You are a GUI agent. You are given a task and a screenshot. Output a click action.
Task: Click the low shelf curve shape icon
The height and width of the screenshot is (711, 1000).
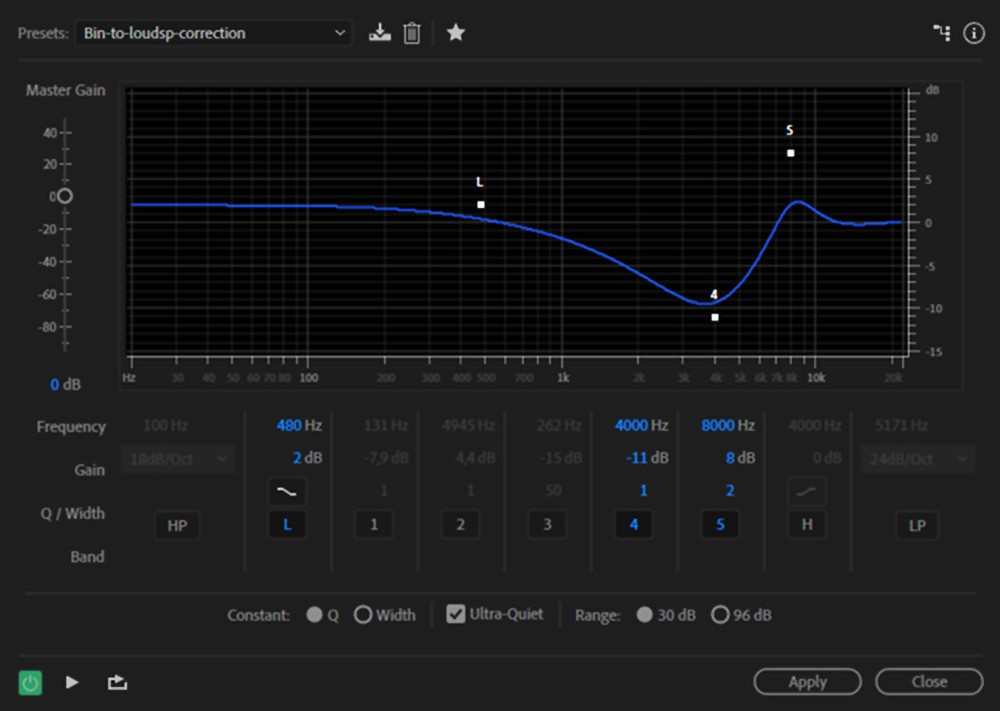[x=286, y=491]
